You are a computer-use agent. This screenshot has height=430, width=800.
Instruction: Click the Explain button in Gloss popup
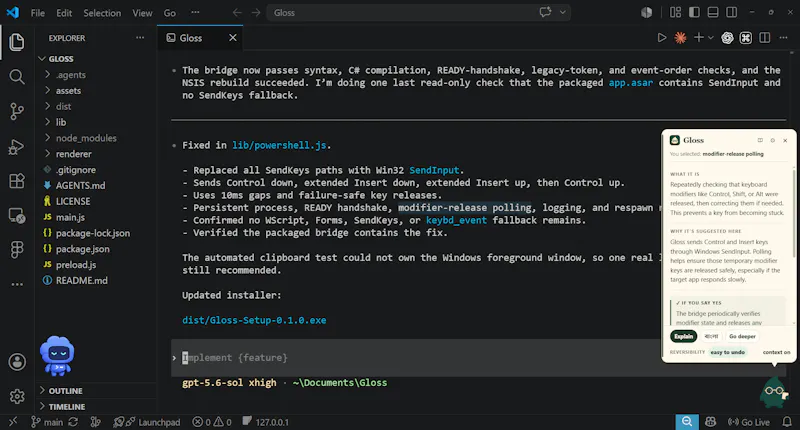683,336
